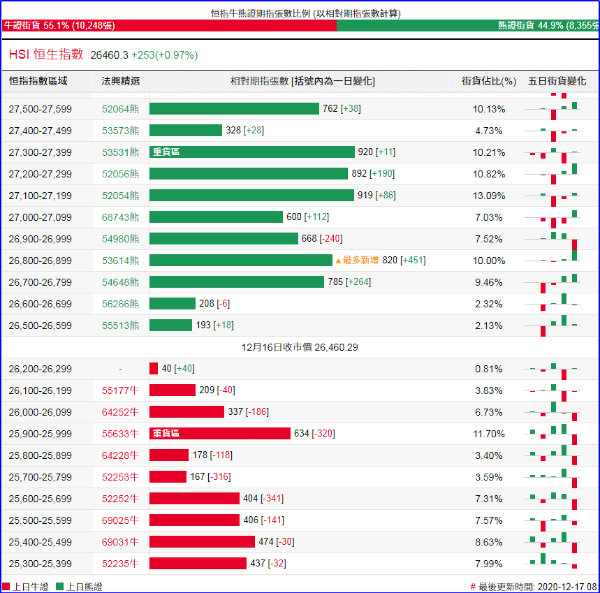The height and width of the screenshot is (593, 600).
Task: Click the value 668 [-240]
Action: [x=322, y=239]
